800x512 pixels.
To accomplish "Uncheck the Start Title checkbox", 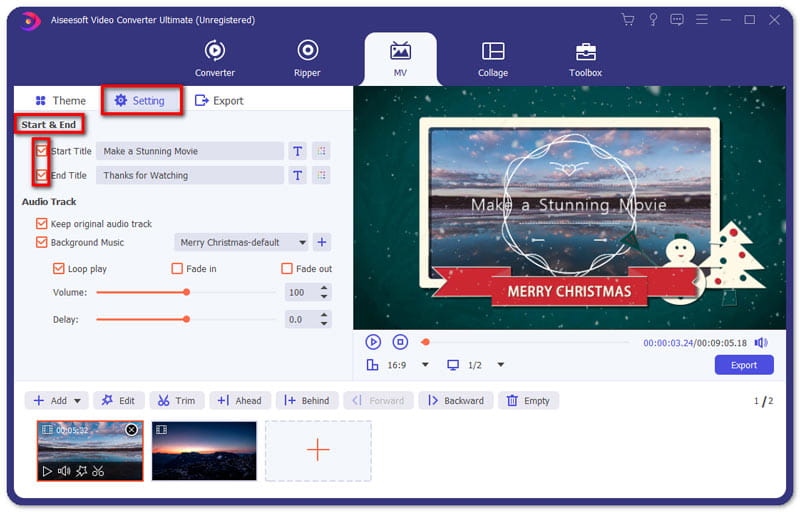I will [41, 151].
